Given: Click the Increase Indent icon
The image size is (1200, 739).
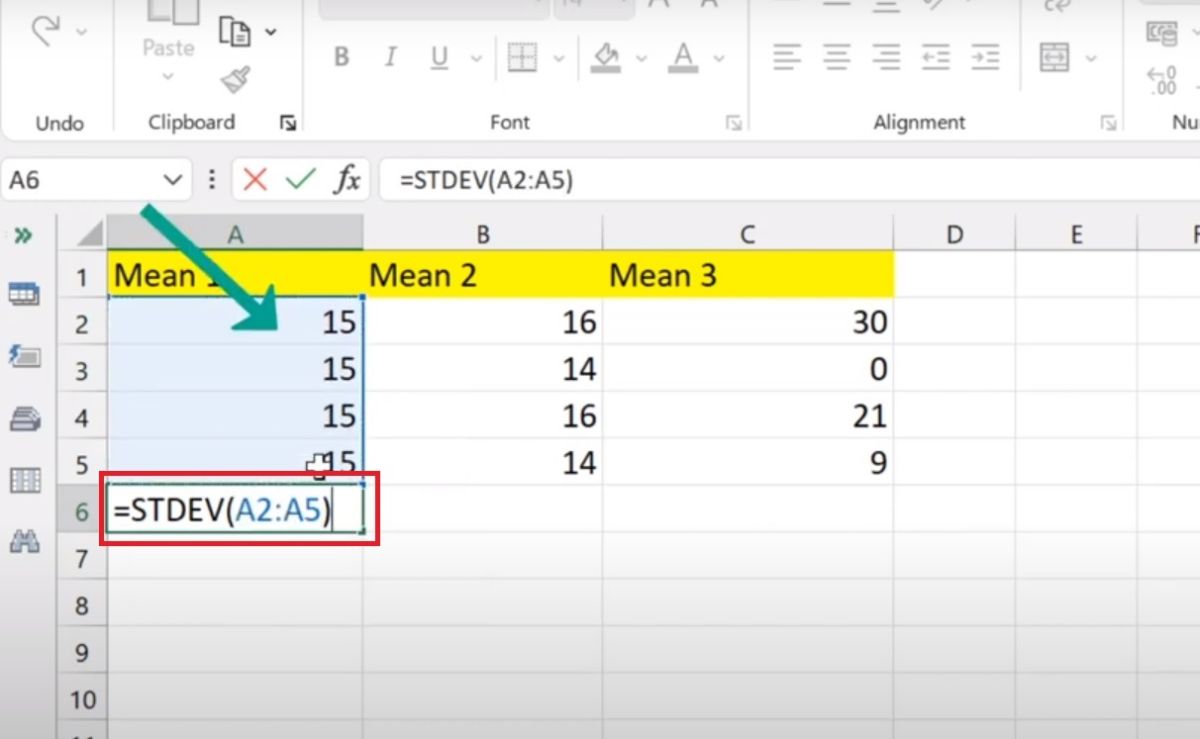Looking at the screenshot, I should [985, 57].
